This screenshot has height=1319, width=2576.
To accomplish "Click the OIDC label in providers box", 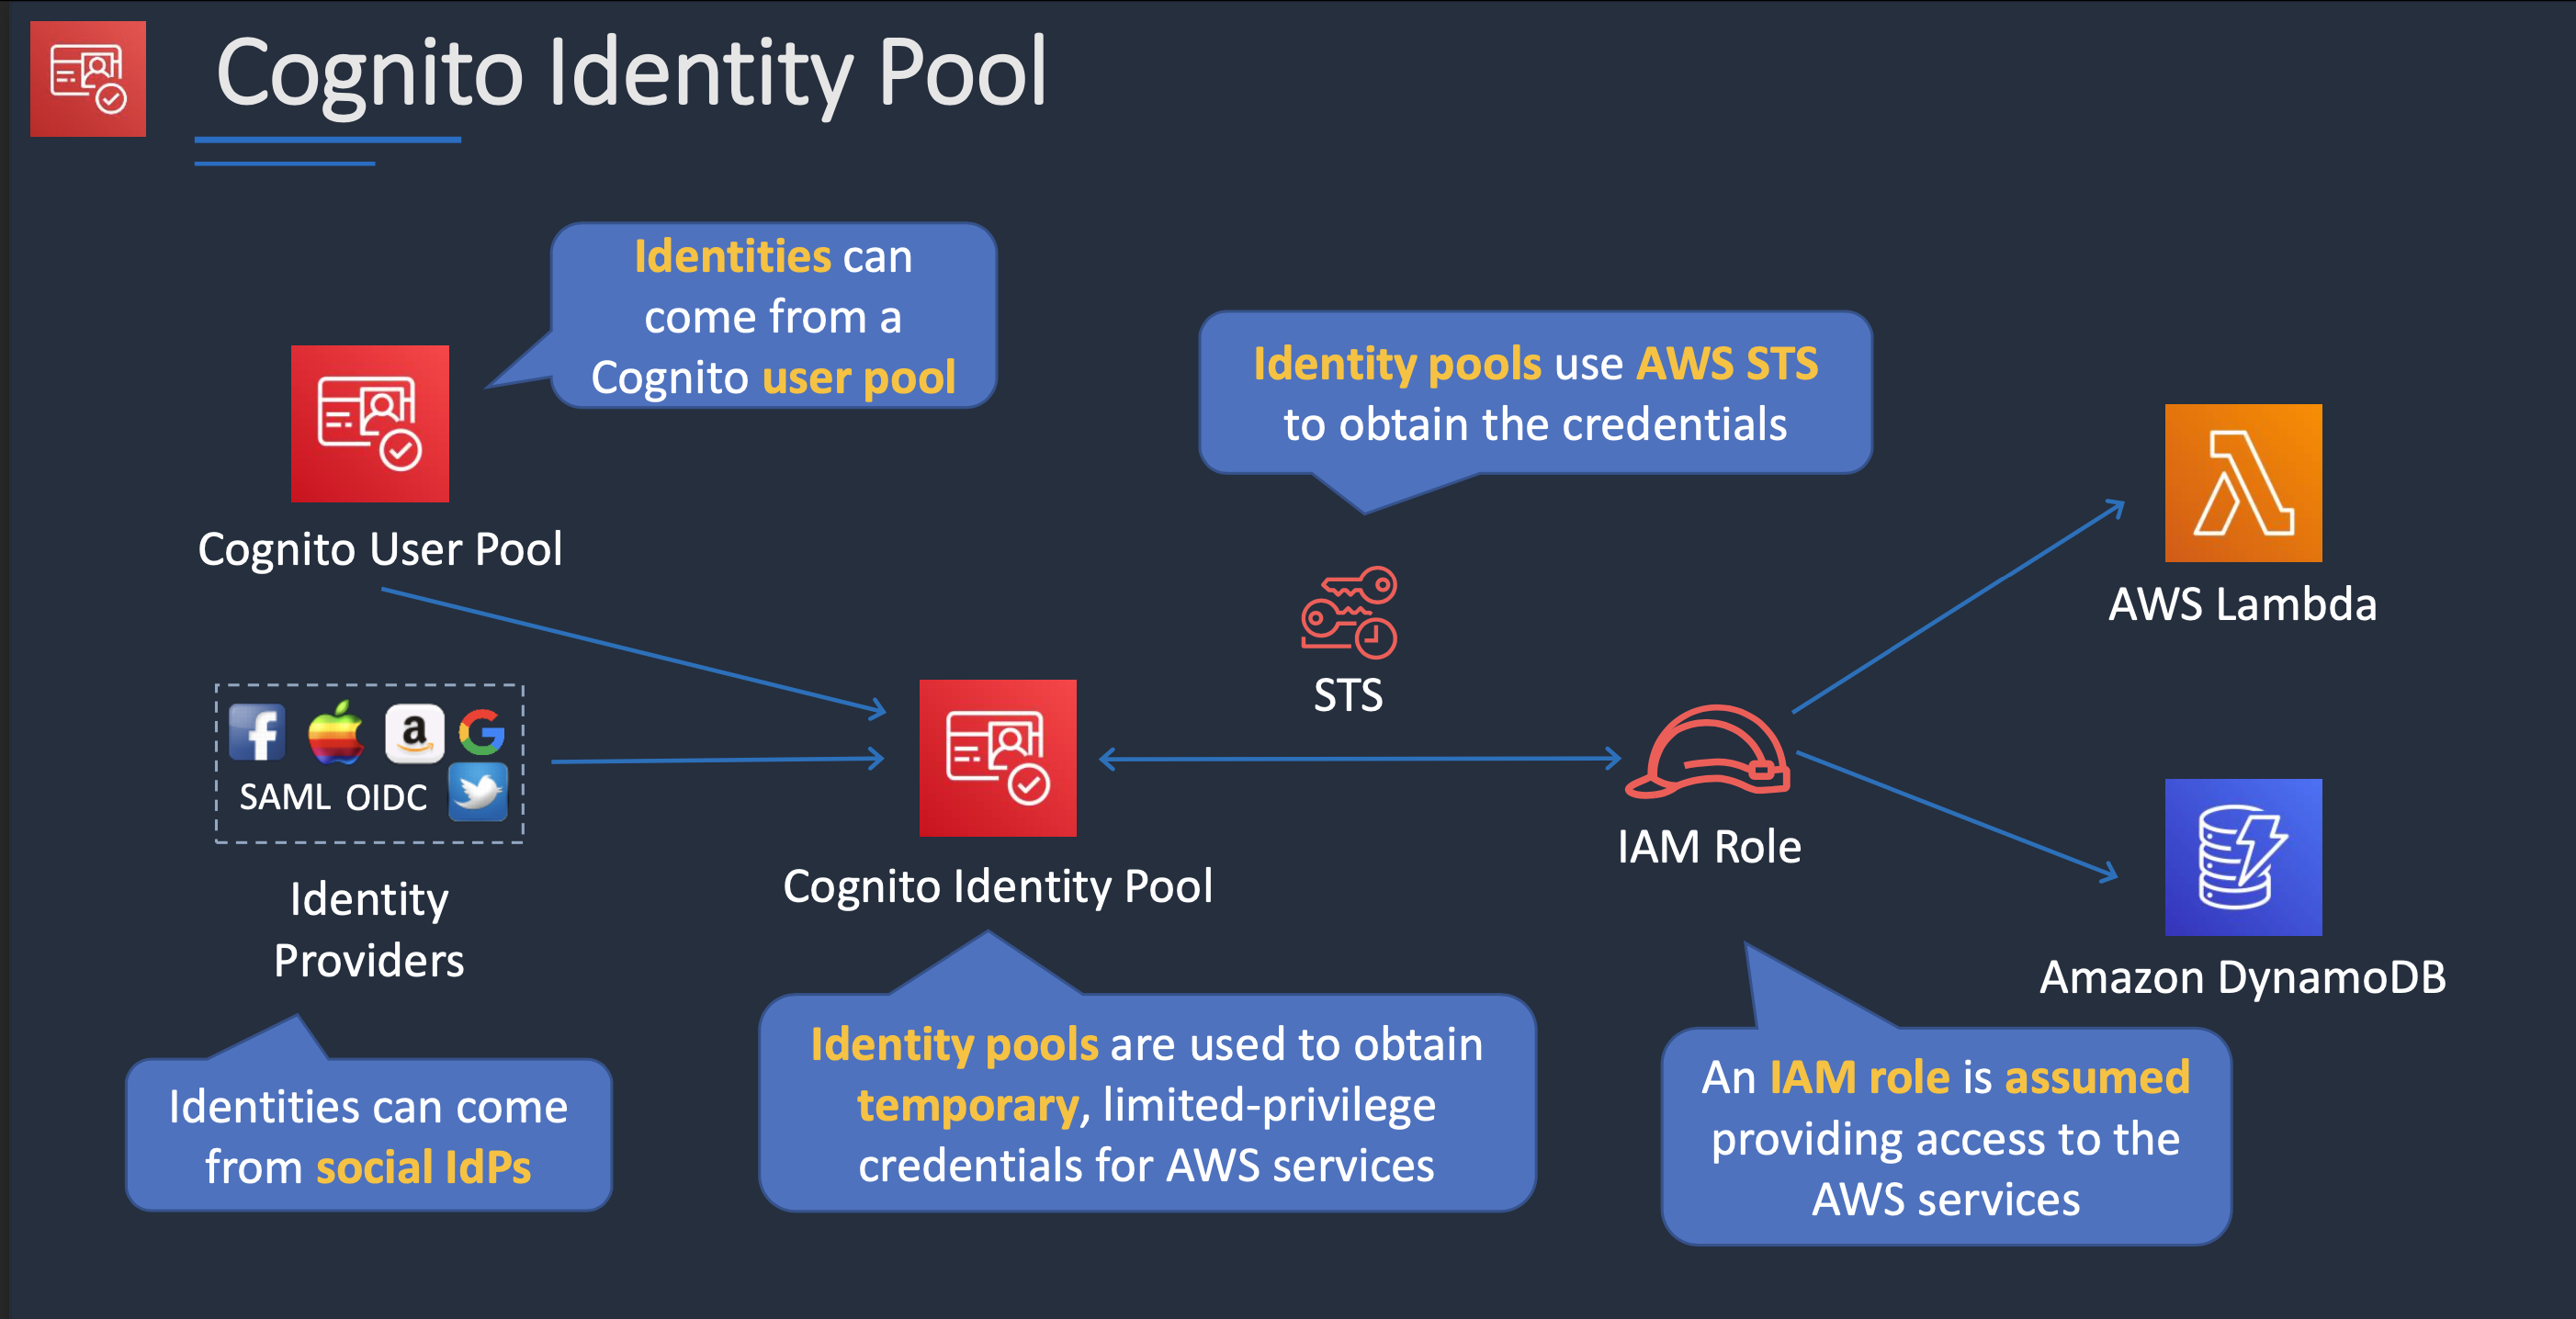I will pyautogui.click(x=386, y=797).
